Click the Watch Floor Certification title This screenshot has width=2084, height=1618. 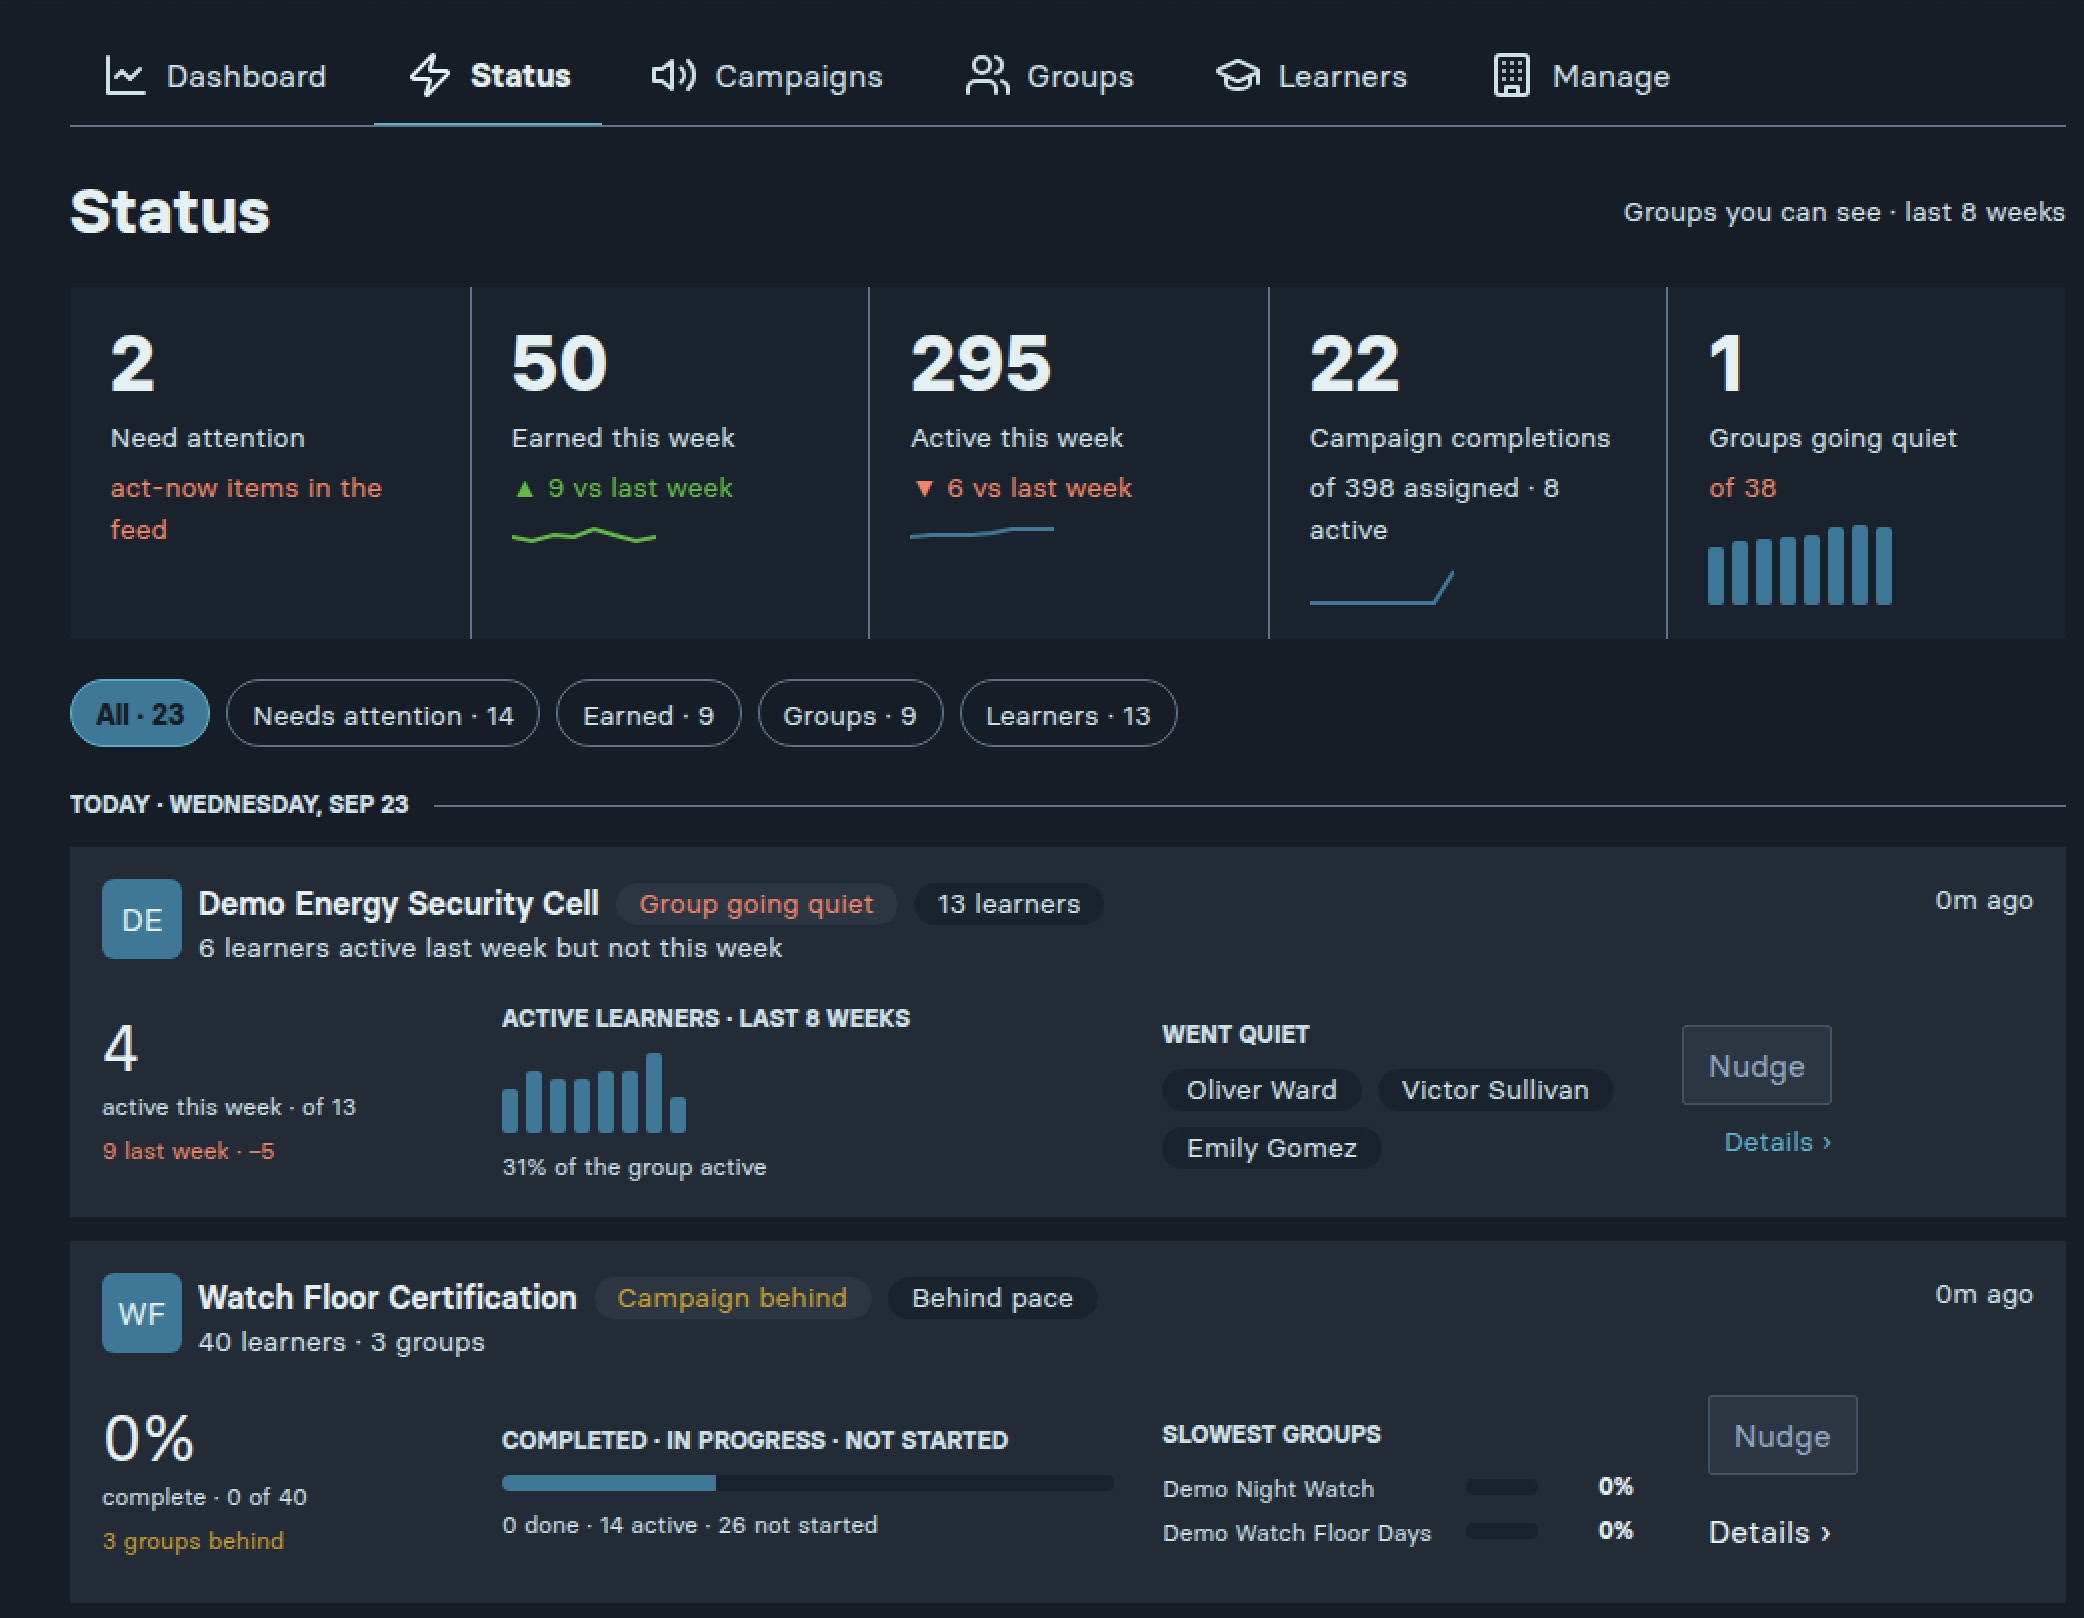point(388,1298)
